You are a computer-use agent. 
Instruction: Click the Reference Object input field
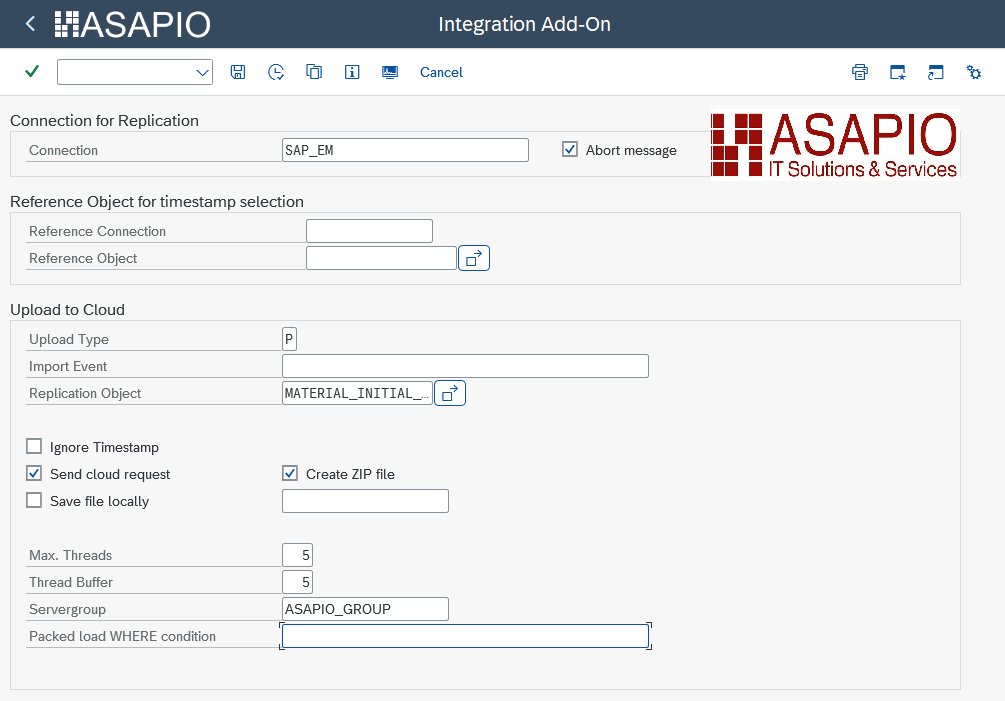pyautogui.click(x=381, y=258)
